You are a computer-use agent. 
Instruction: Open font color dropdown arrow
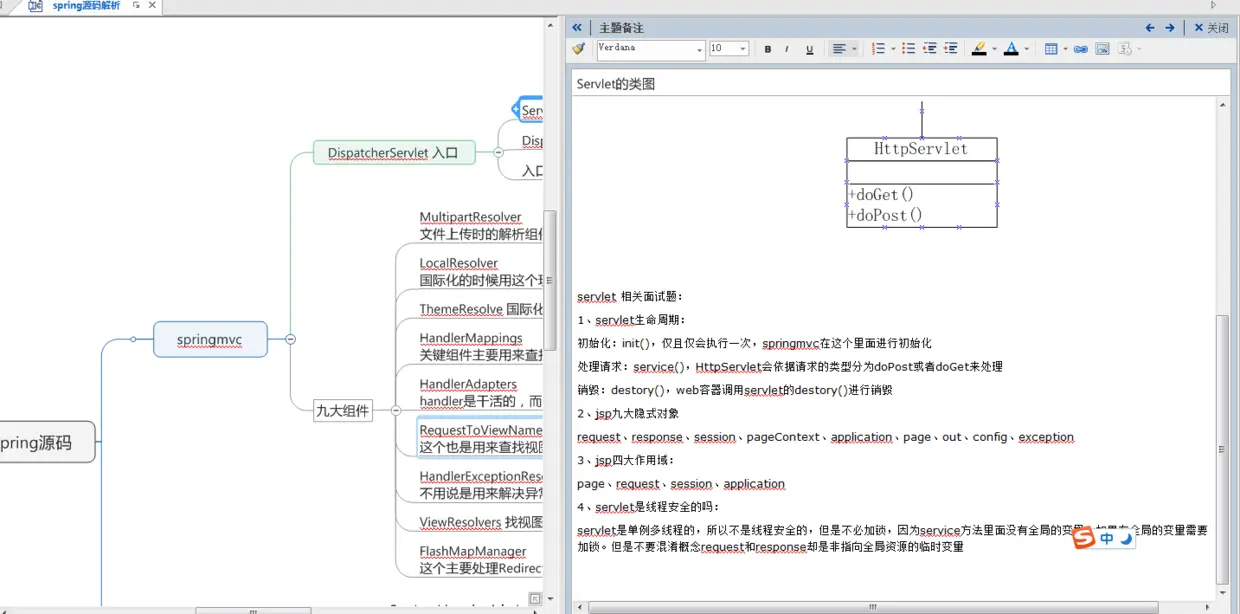(1026, 49)
